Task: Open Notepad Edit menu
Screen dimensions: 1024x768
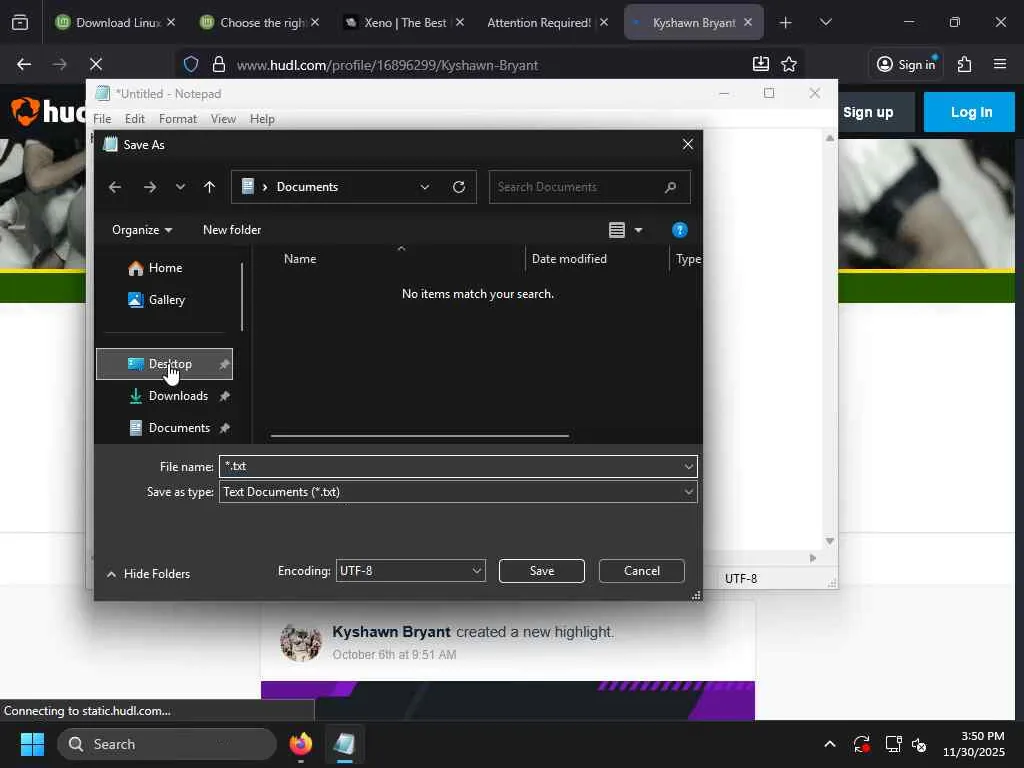Action: pos(135,119)
